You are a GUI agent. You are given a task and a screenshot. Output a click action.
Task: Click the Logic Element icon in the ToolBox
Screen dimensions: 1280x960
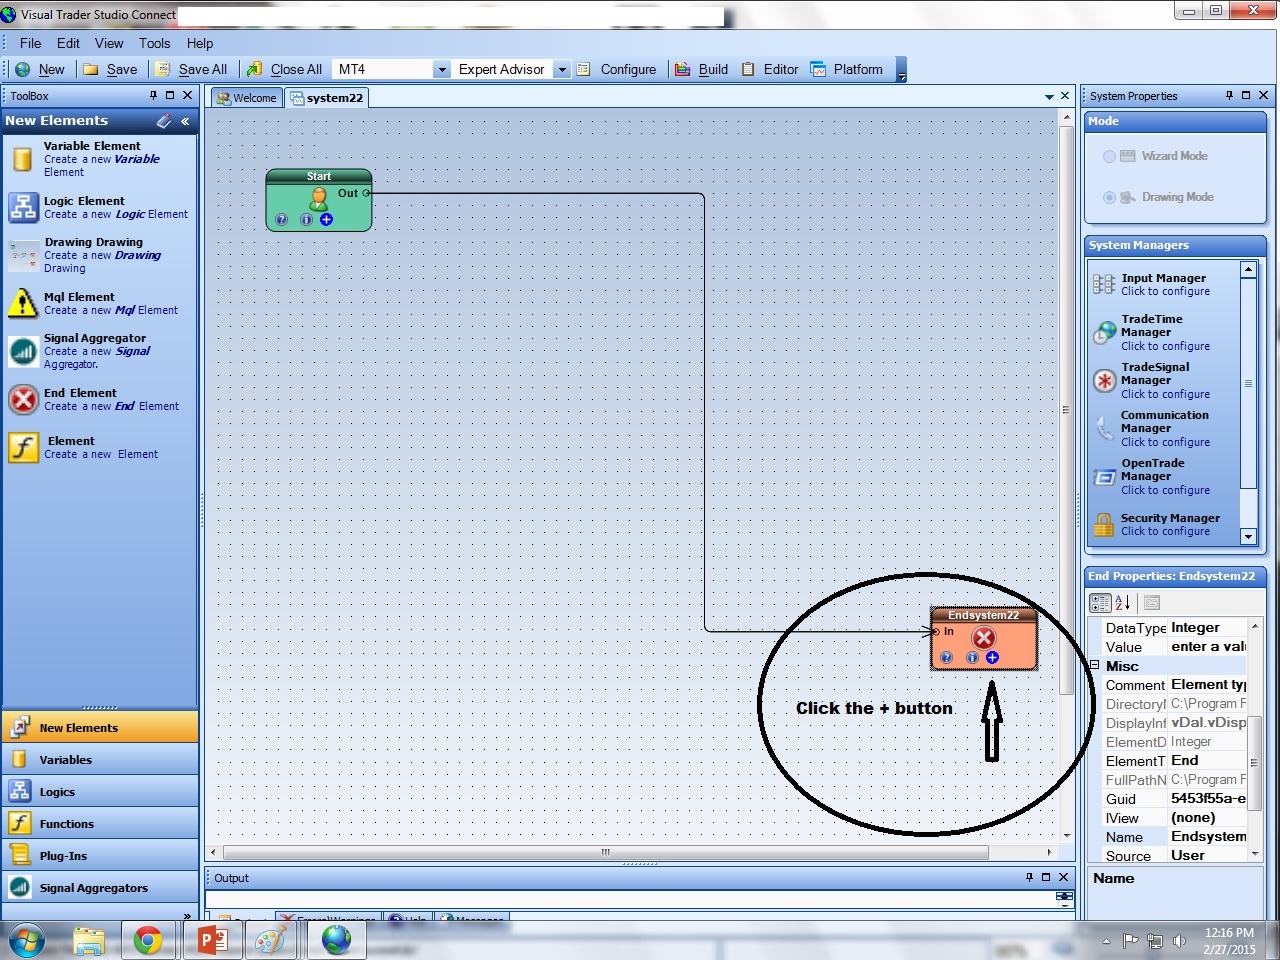click(x=23, y=207)
